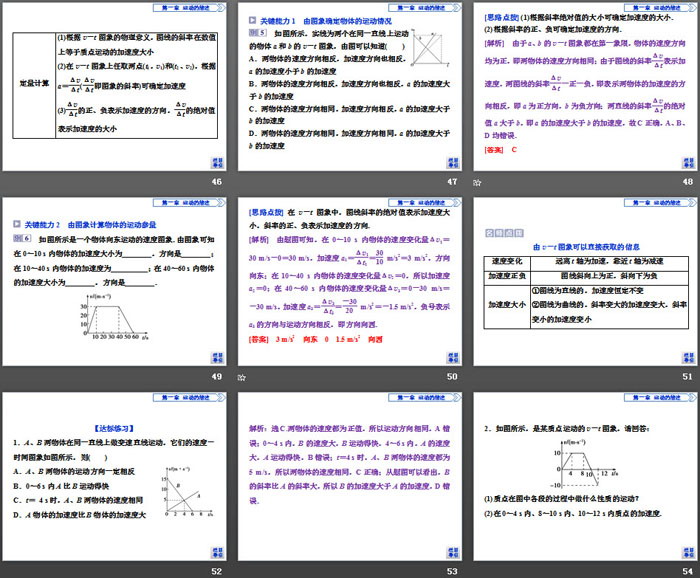Select slide 53 with the purple analysis text
This screenshot has width=700, height=578.
(x=349, y=476)
